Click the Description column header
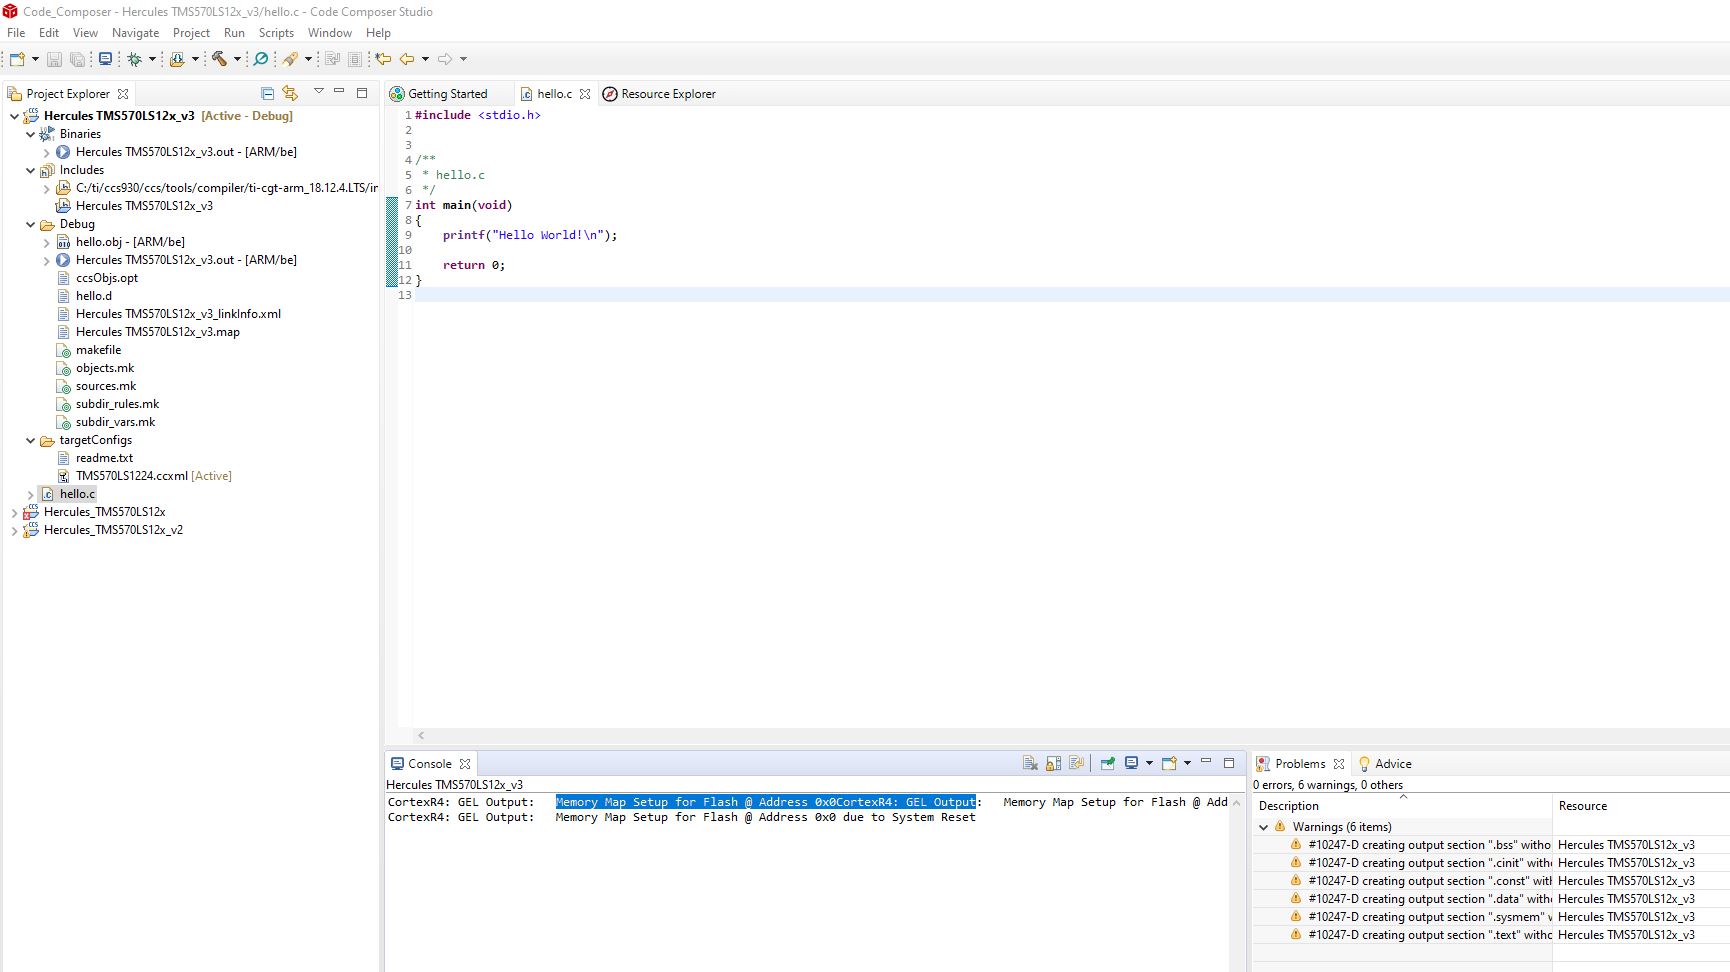Viewport: 1730px width, 972px height. pos(1289,806)
